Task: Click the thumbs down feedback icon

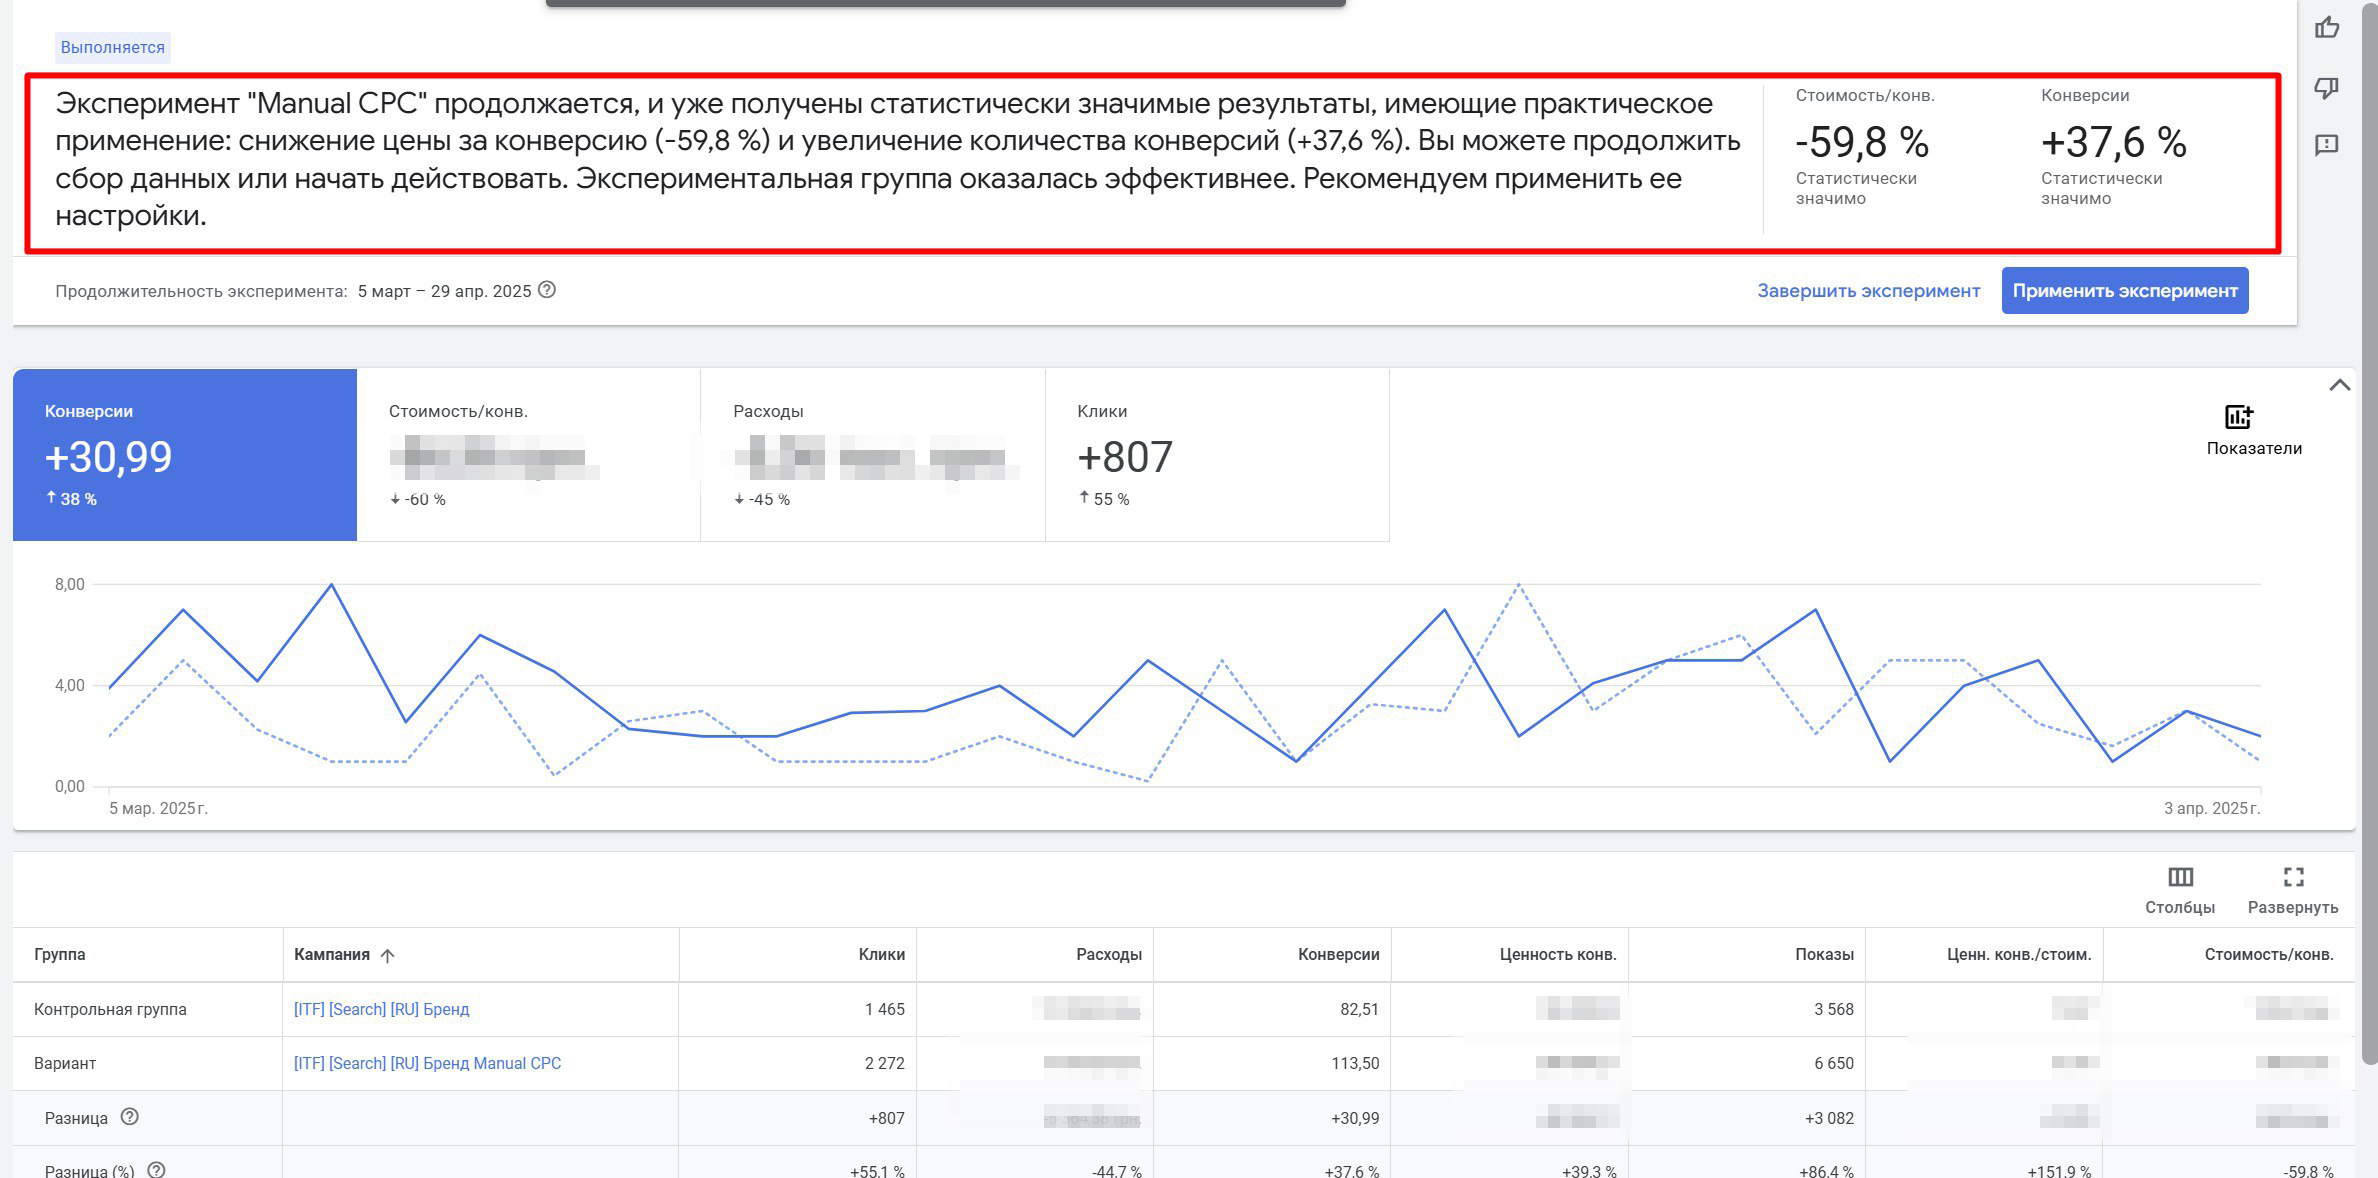Action: 2327,88
